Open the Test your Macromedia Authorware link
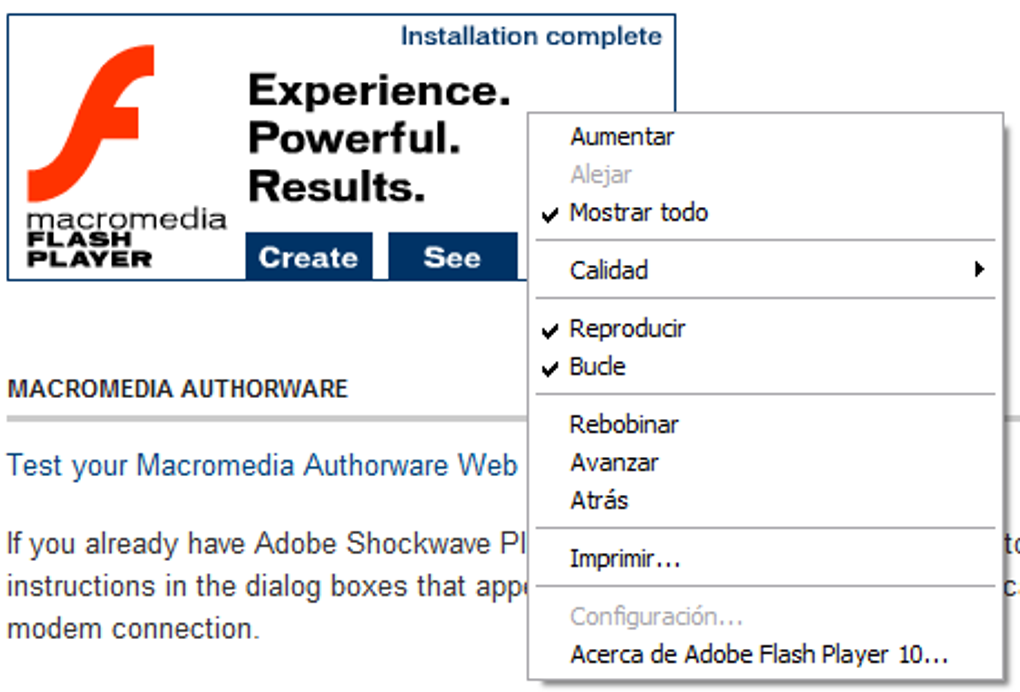Image resolution: width=1020 pixels, height=692 pixels. click(262, 466)
